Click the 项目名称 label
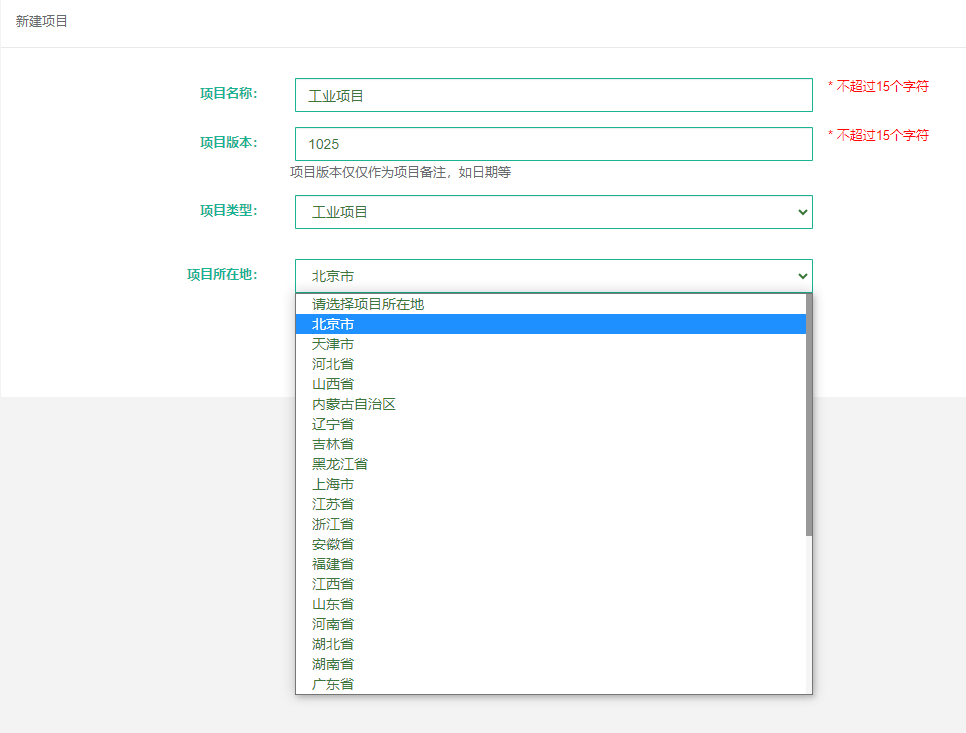 (x=229, y=94)
